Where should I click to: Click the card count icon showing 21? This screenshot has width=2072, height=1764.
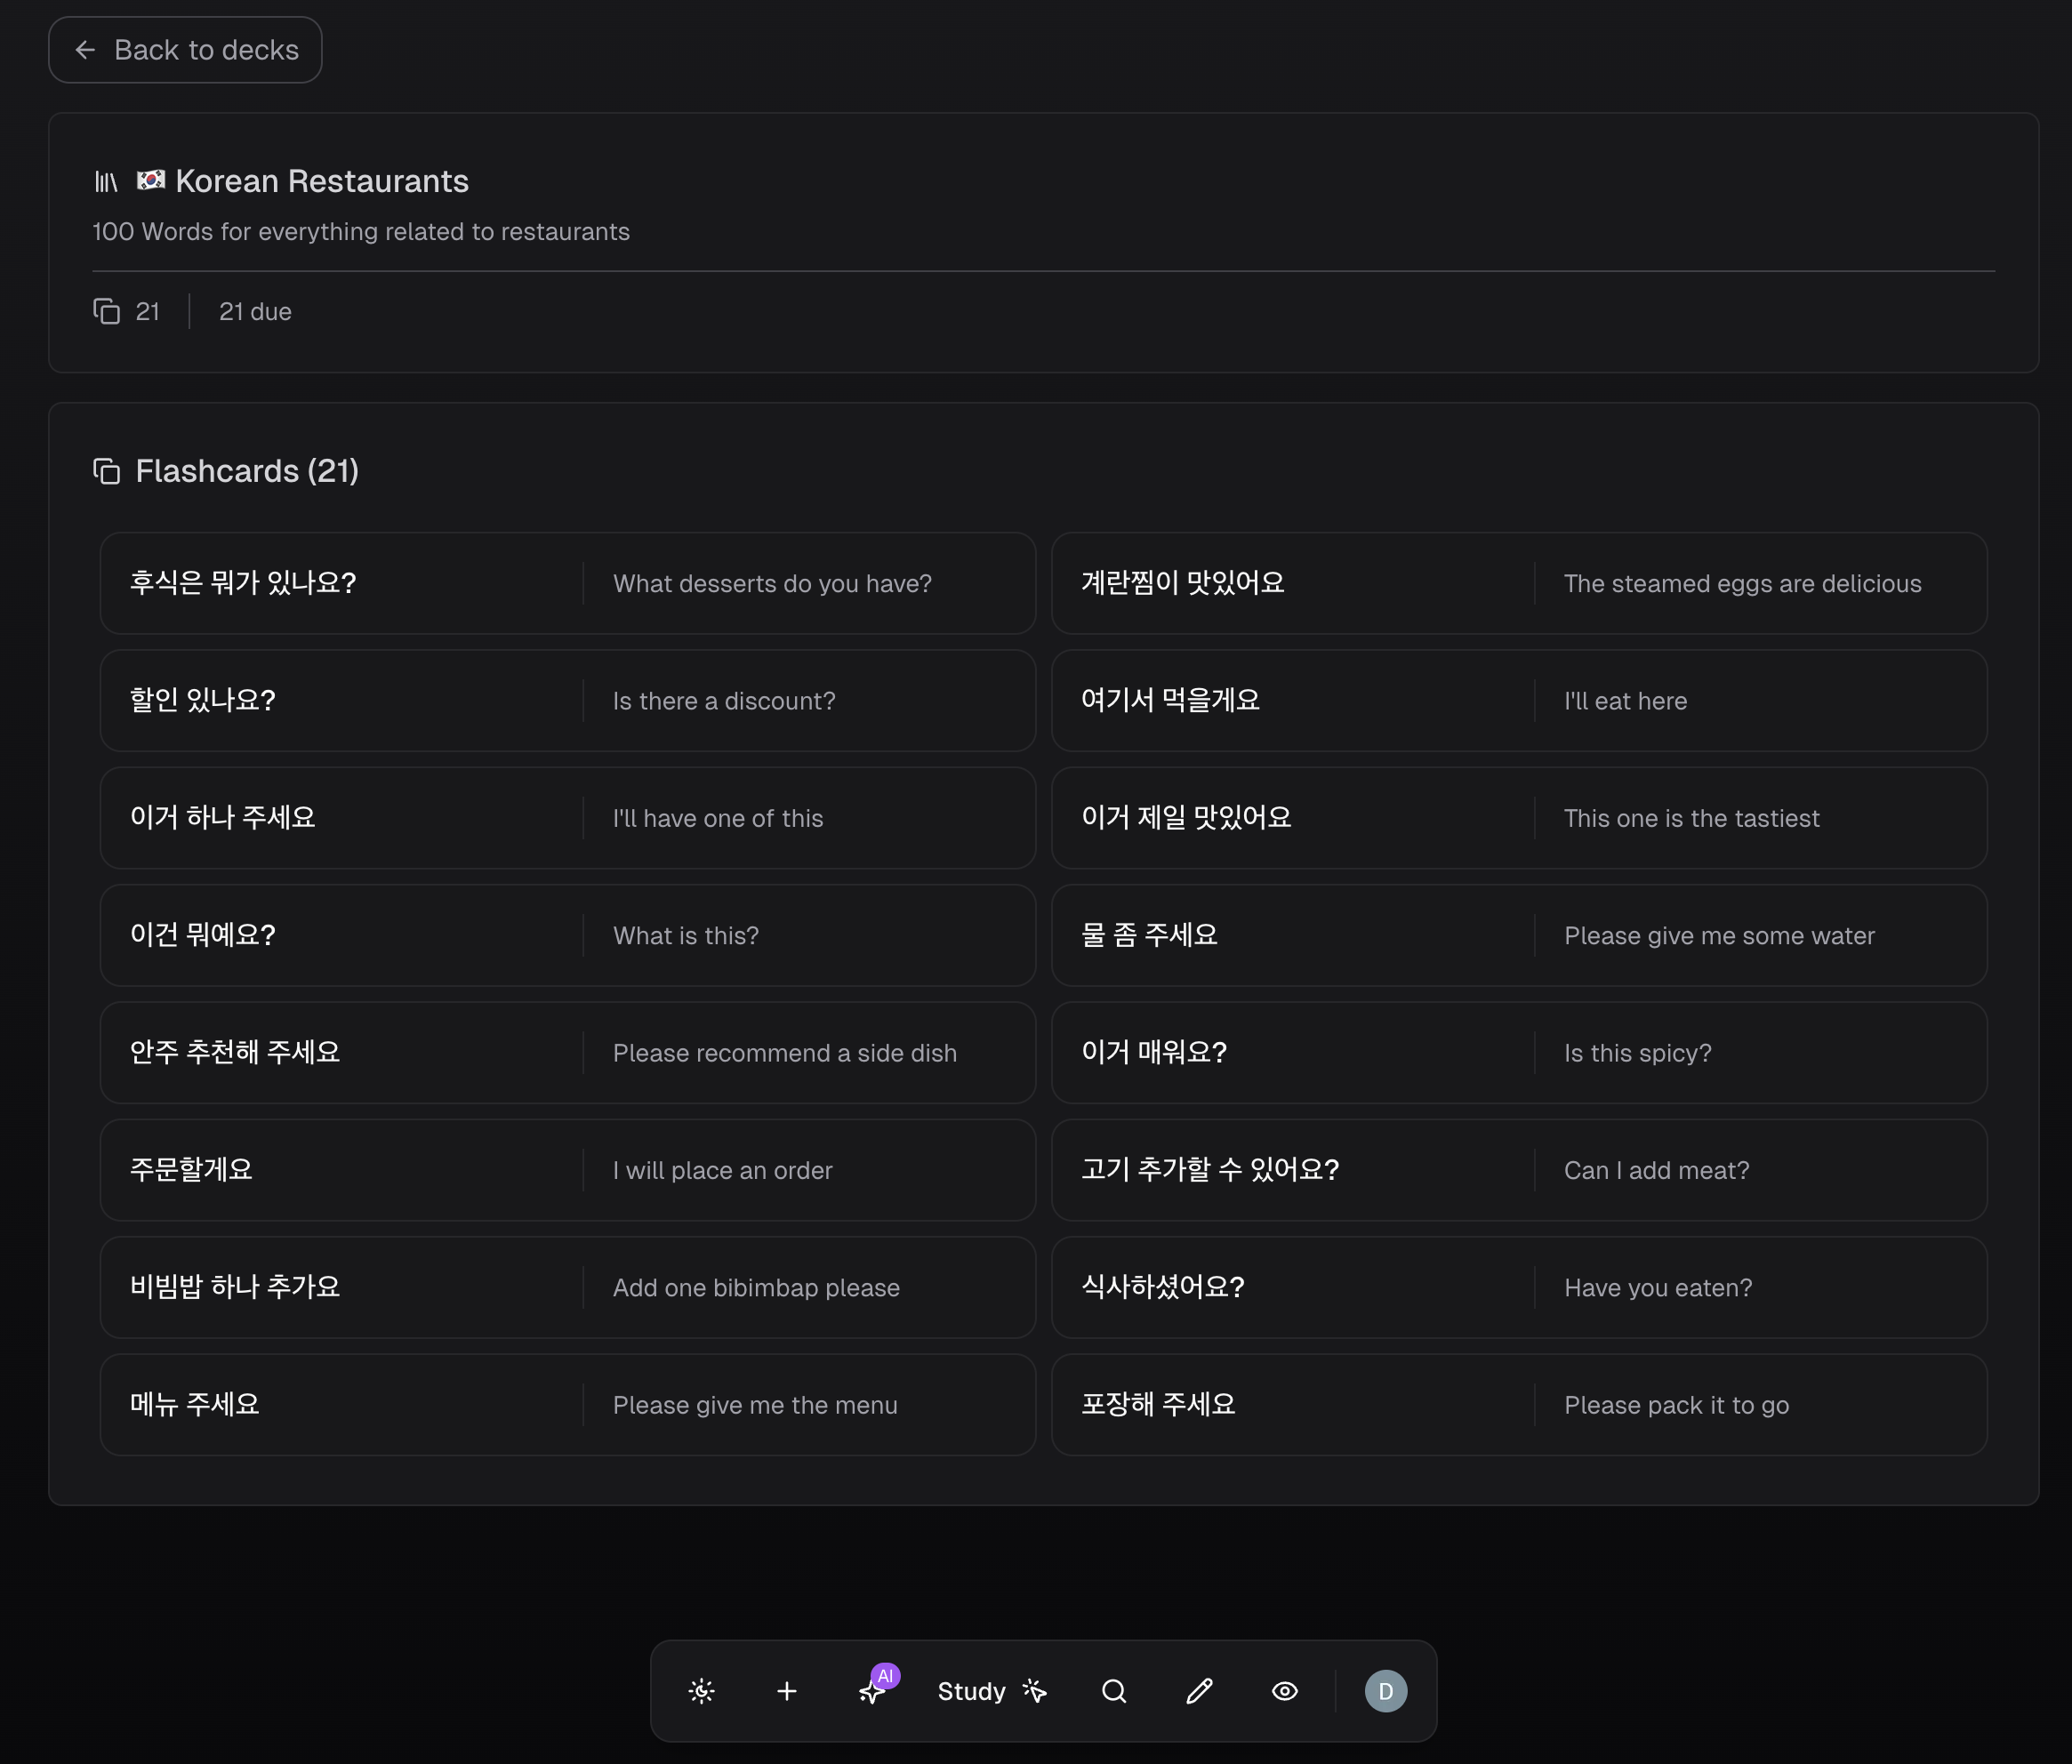pos(107,311)
